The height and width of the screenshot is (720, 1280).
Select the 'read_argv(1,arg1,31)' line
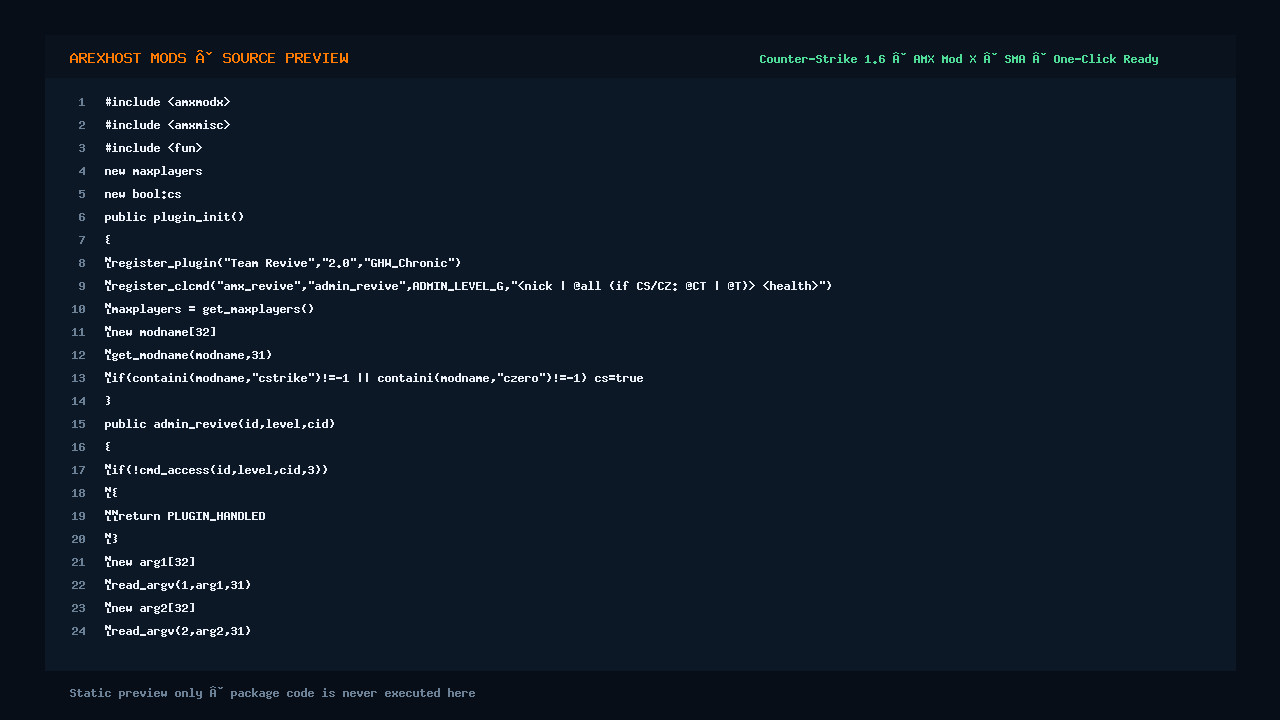click(x=178, y=585)
